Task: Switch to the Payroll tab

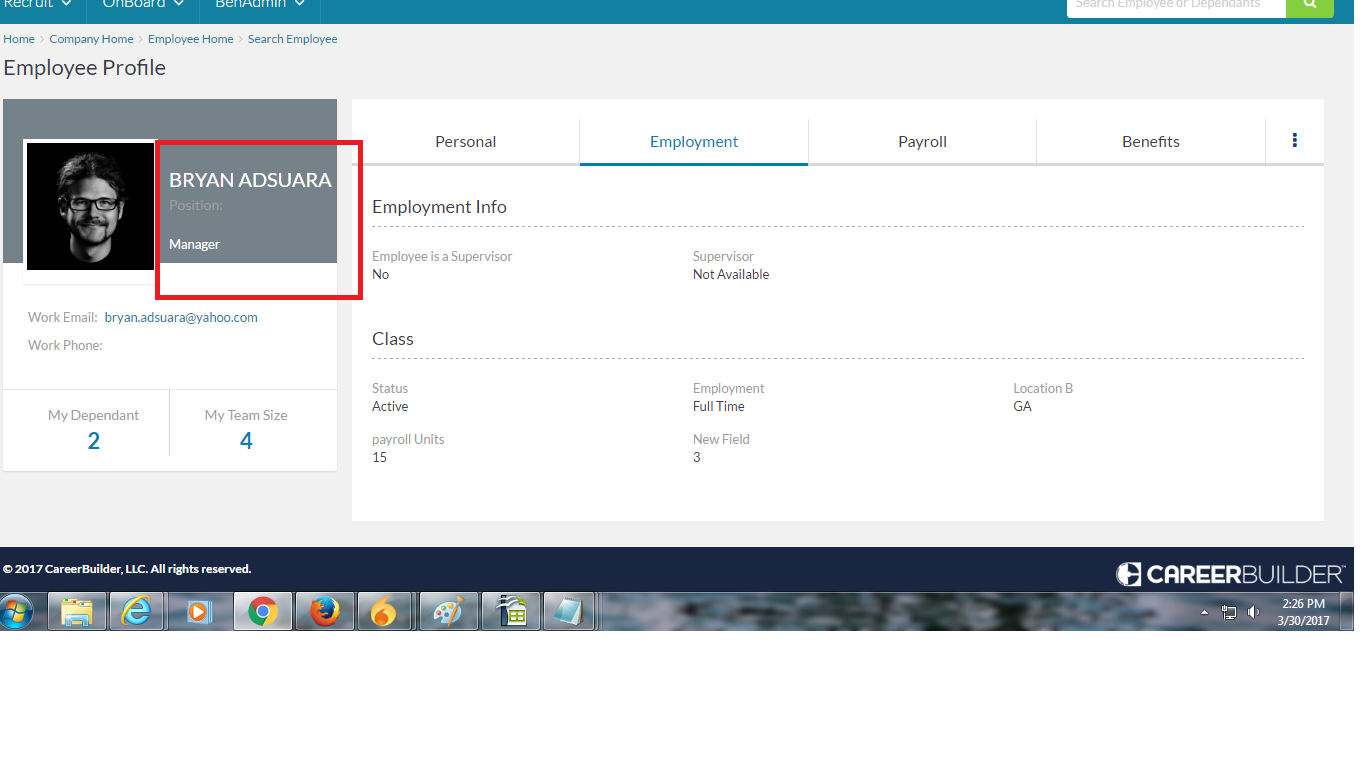Action: point(922,142)
